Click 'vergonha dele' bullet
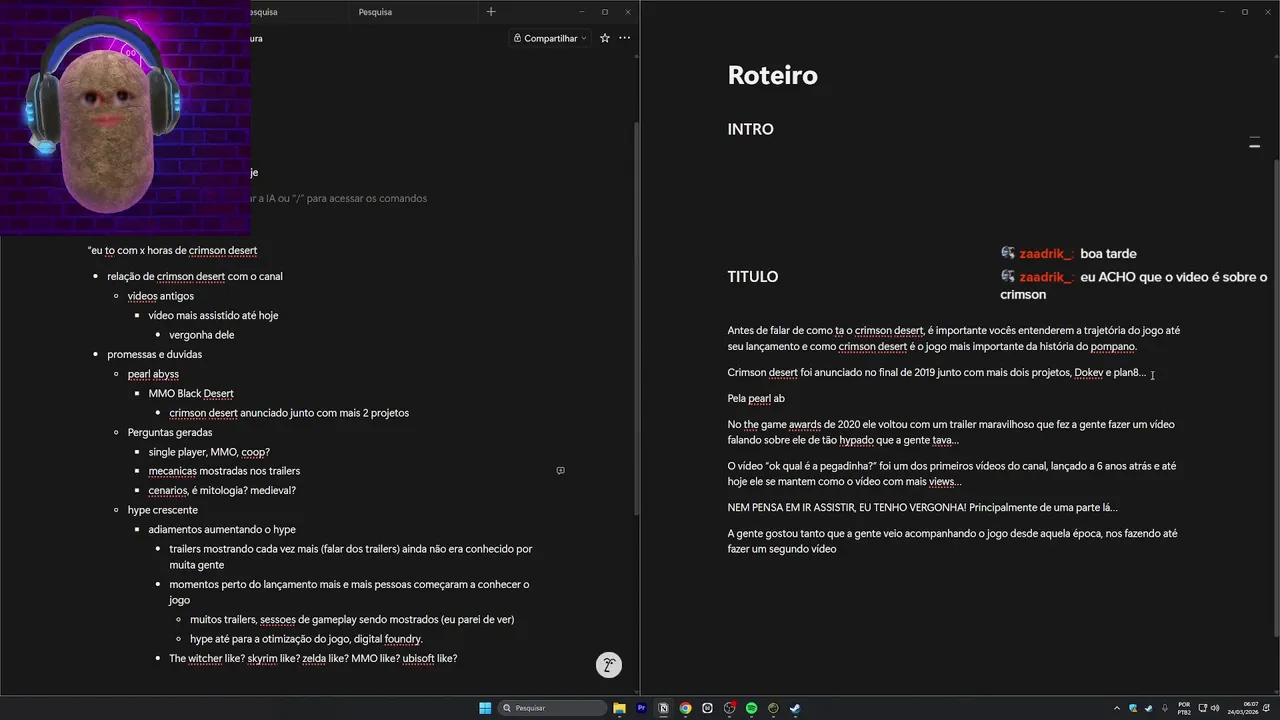This screenshot has height=720, width=1280. coord(201,335)
